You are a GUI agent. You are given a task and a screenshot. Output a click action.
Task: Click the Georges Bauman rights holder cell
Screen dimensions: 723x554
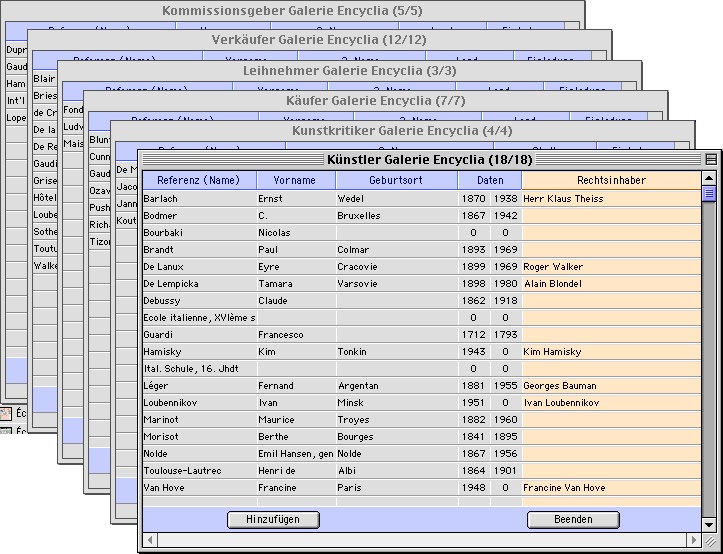coord(611,386)
